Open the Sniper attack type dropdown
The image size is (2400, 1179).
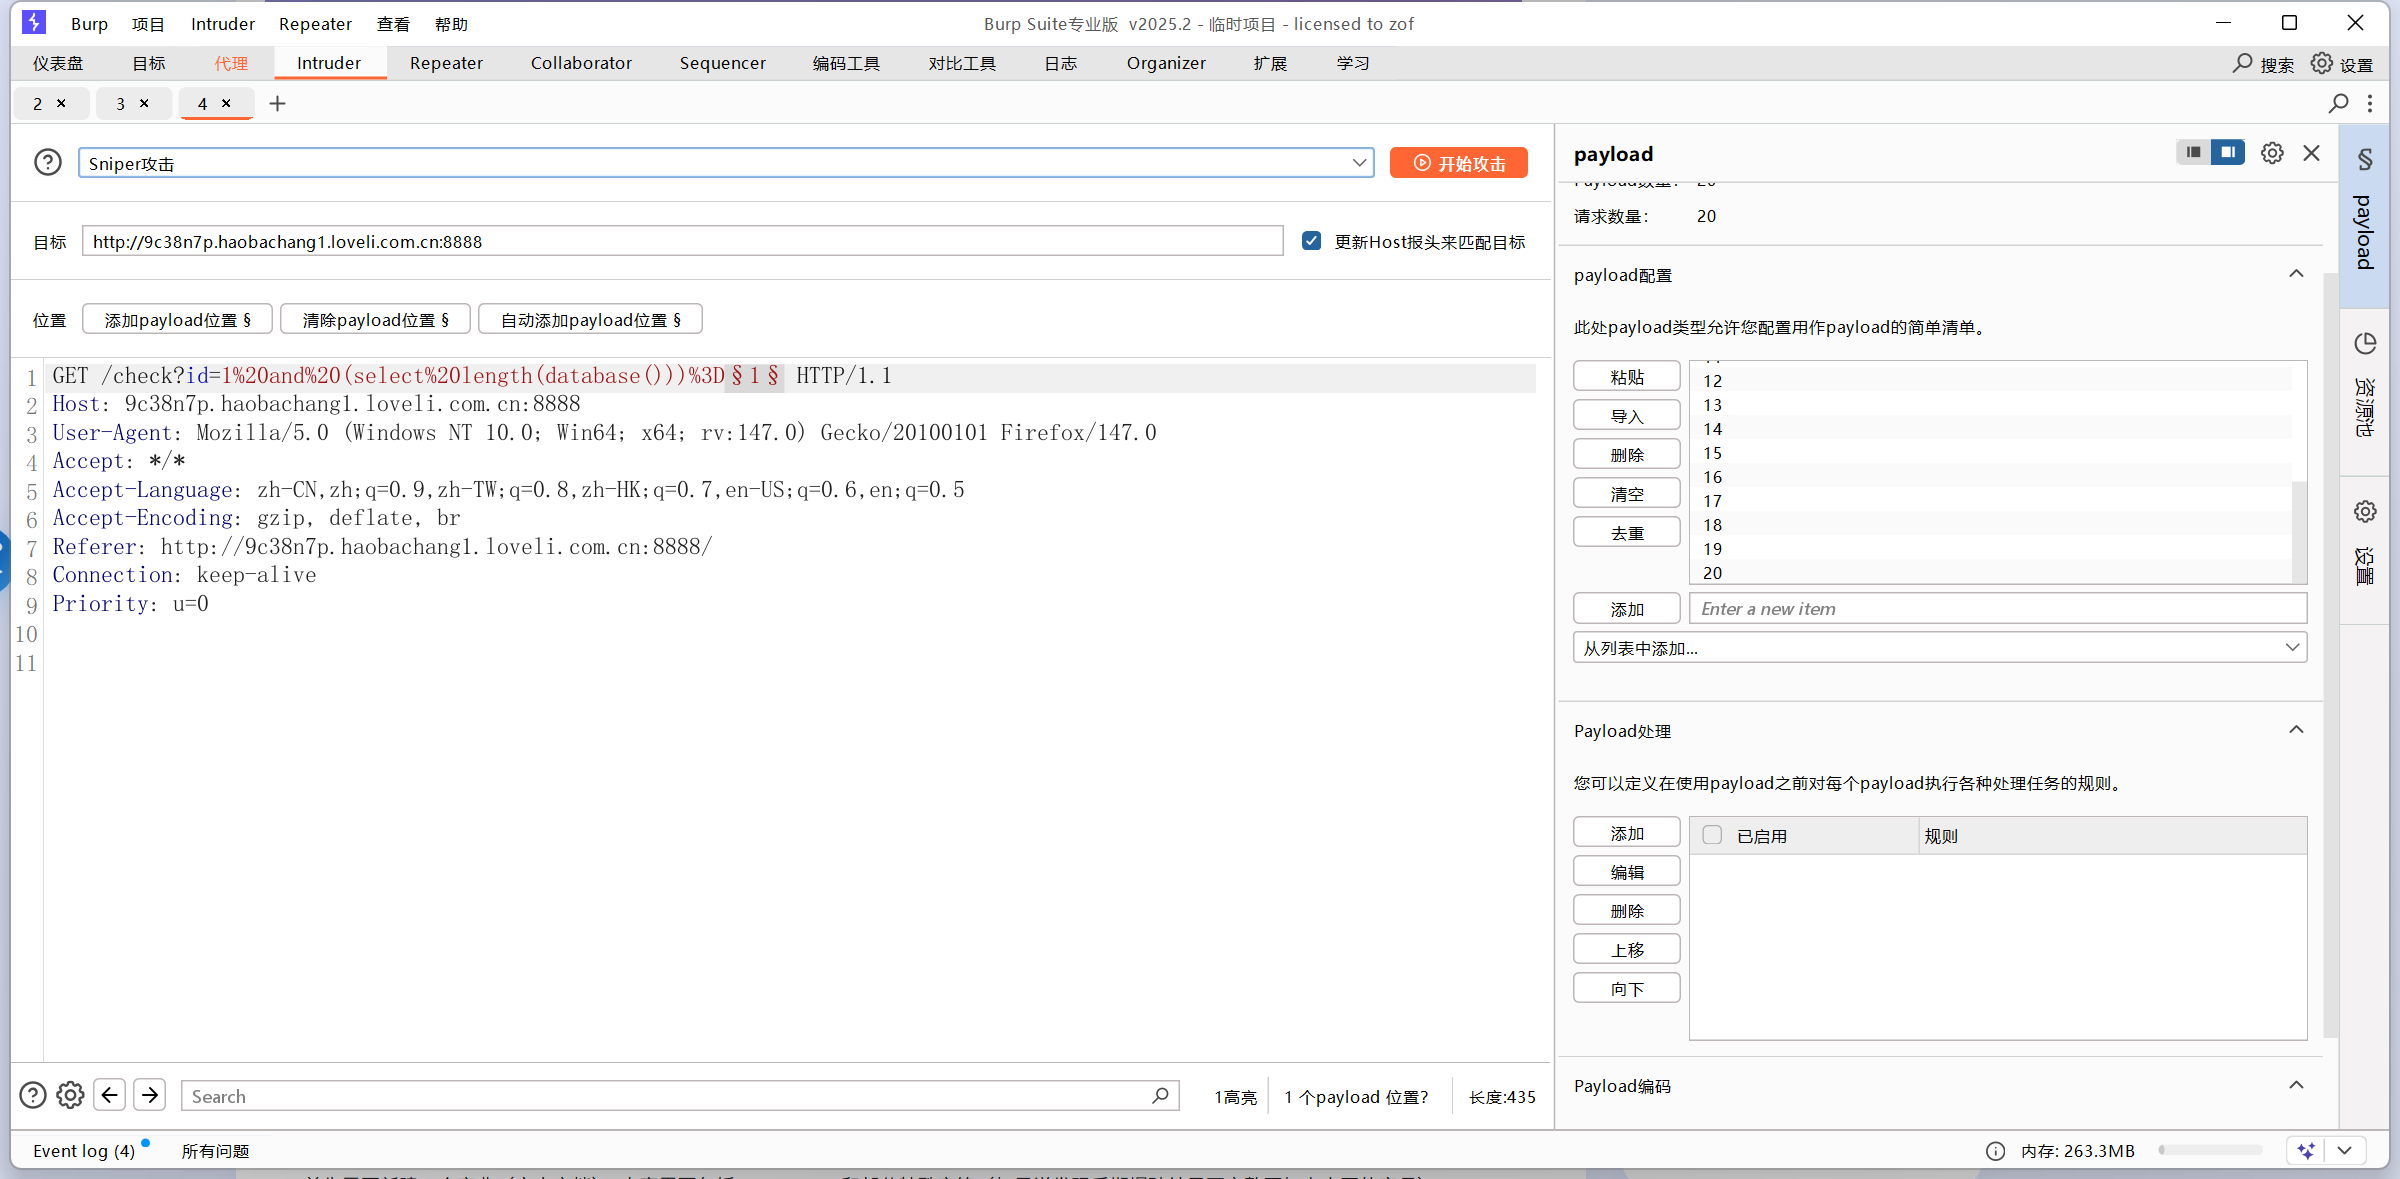coord(1358,163)
